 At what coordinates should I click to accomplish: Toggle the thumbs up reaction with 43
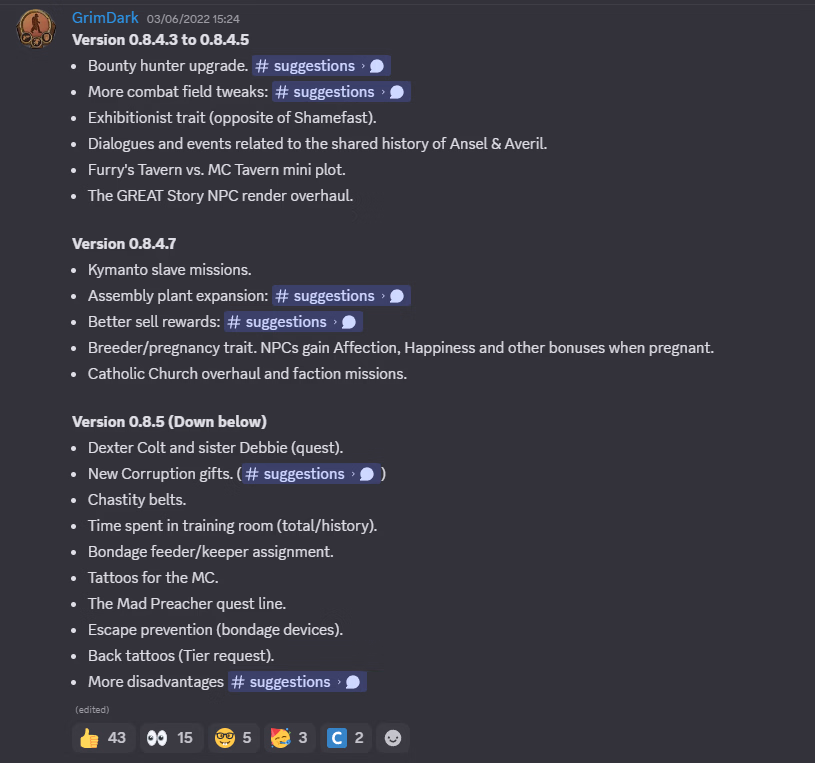[x=103, y=738]
